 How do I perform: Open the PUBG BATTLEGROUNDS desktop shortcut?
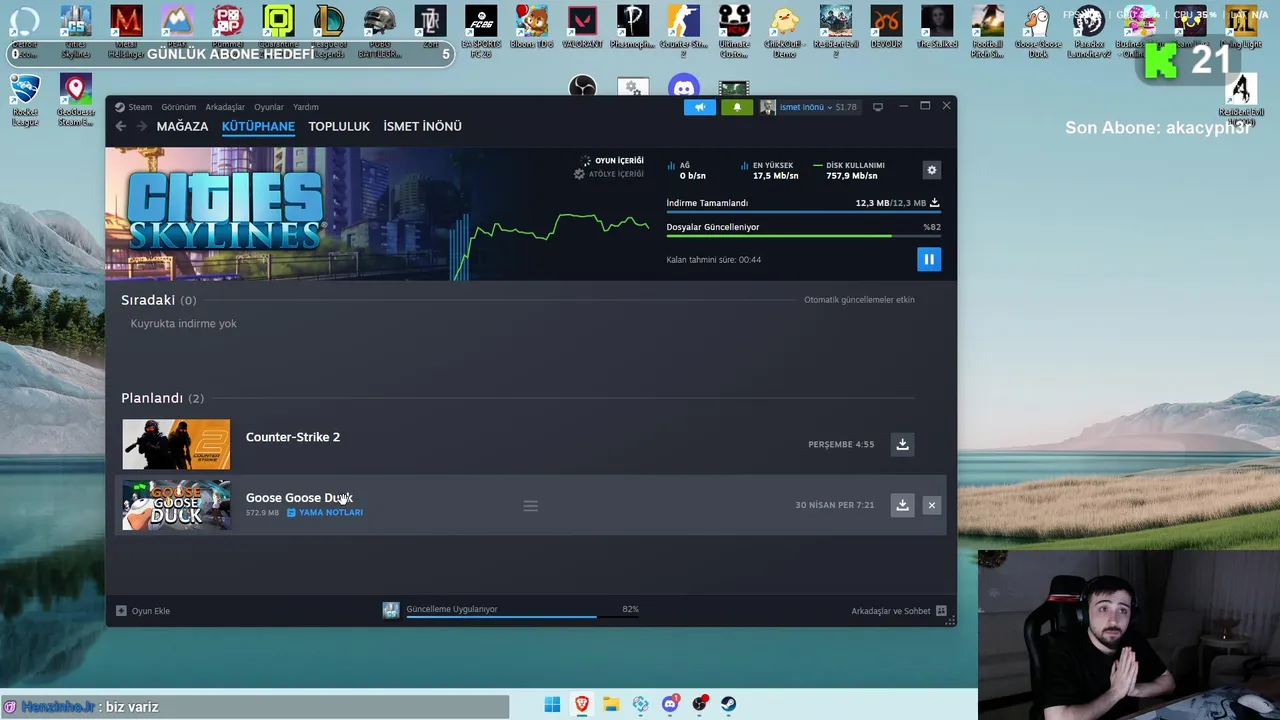pos(380,32)
